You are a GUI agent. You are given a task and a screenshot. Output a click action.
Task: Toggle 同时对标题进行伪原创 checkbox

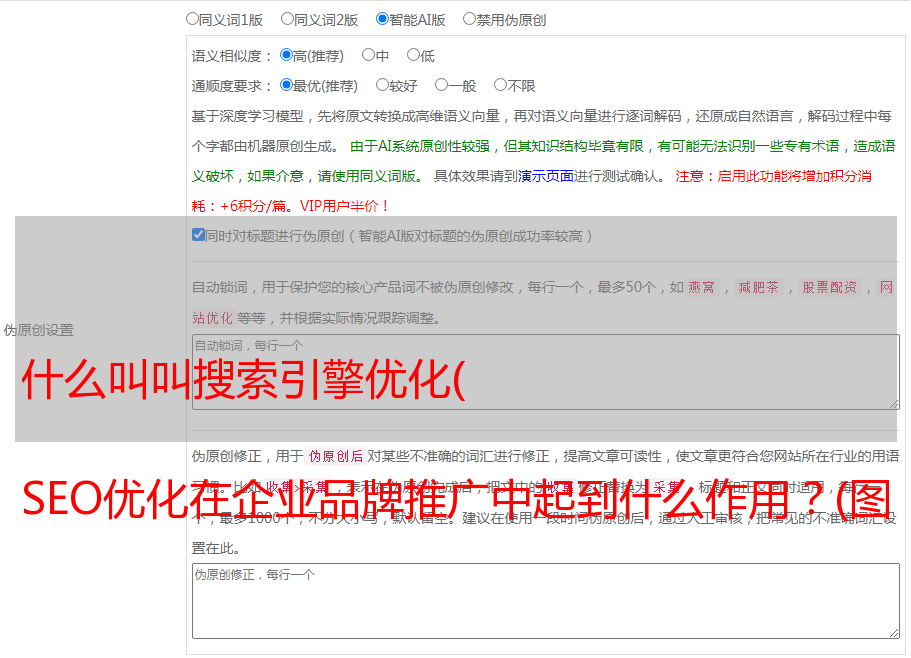pos(198,235)
